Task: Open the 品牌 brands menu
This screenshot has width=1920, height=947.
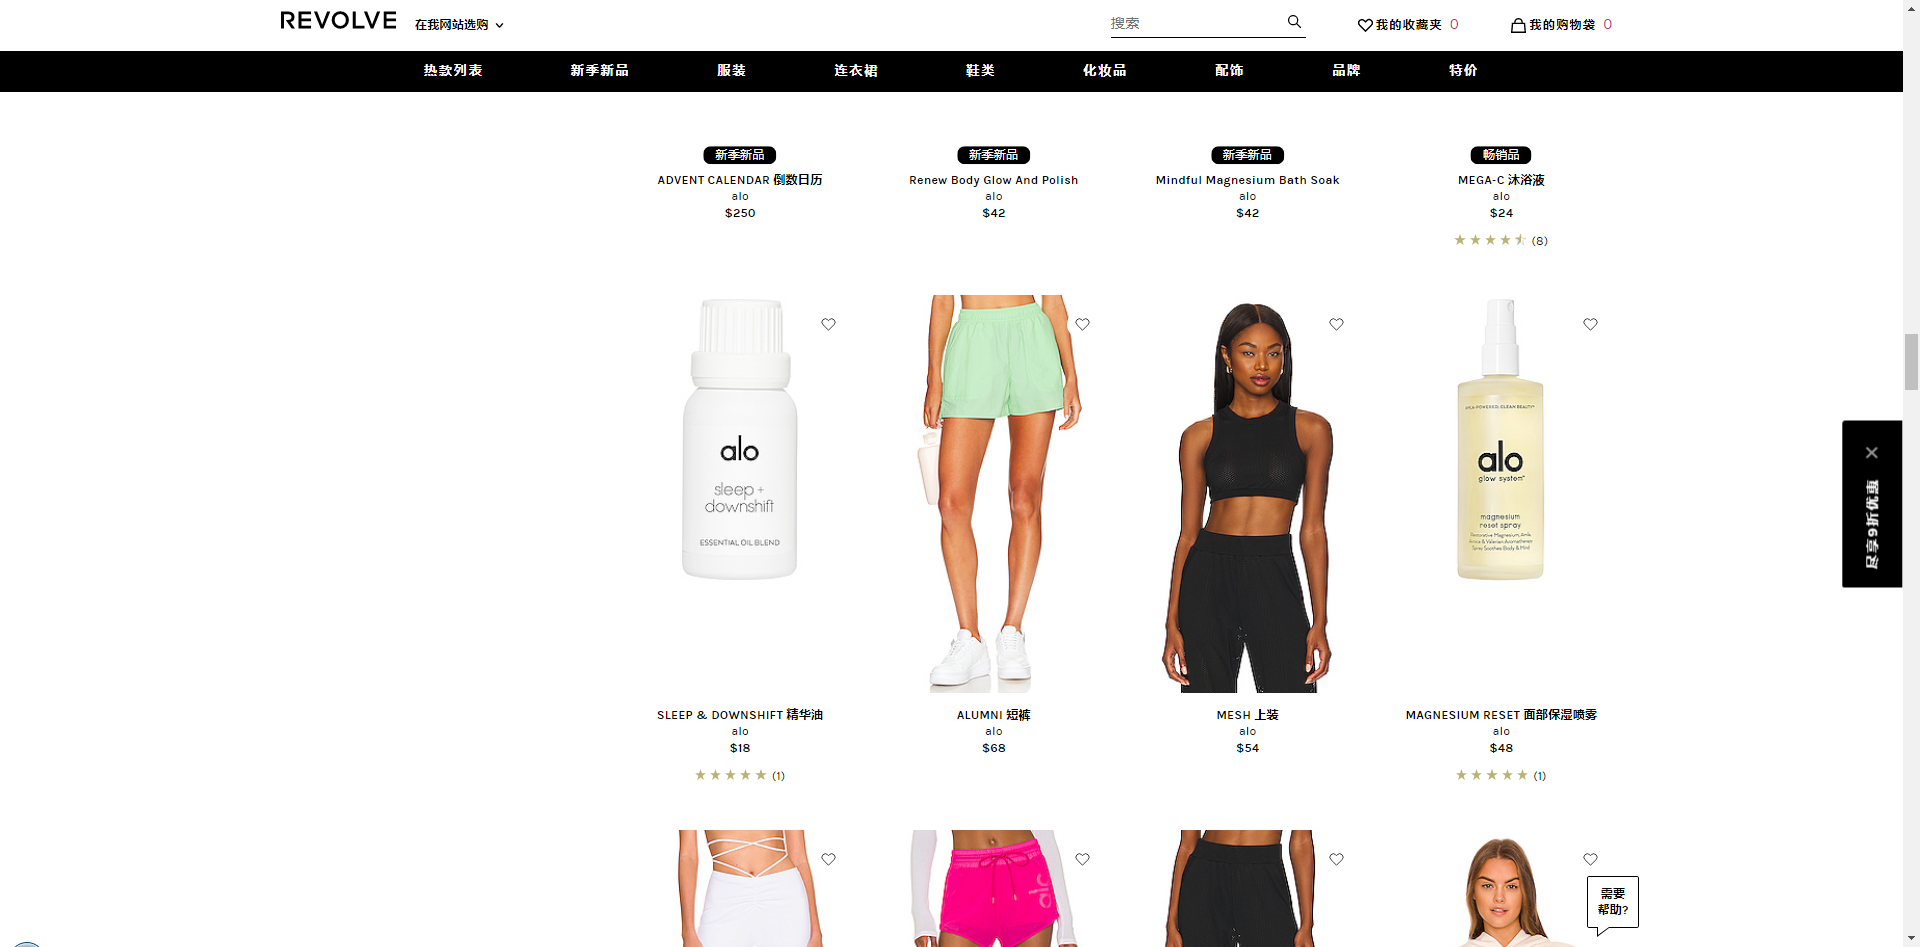Action: [x=1346, y=71]
